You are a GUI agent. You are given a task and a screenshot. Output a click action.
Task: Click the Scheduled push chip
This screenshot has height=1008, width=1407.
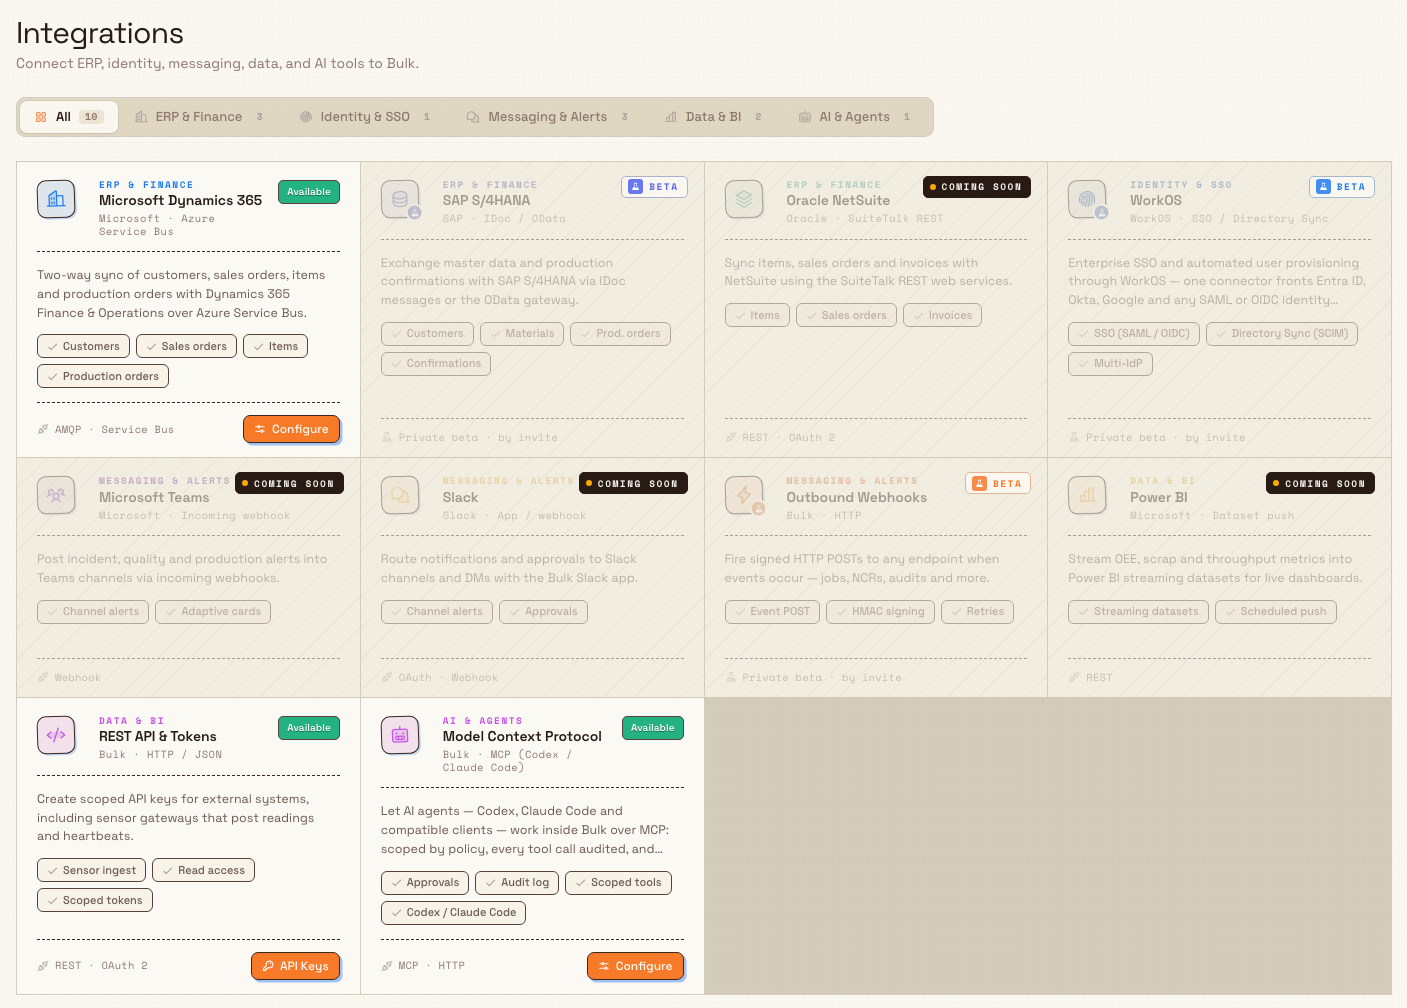pyautogui.click(x=1276, y=612)
